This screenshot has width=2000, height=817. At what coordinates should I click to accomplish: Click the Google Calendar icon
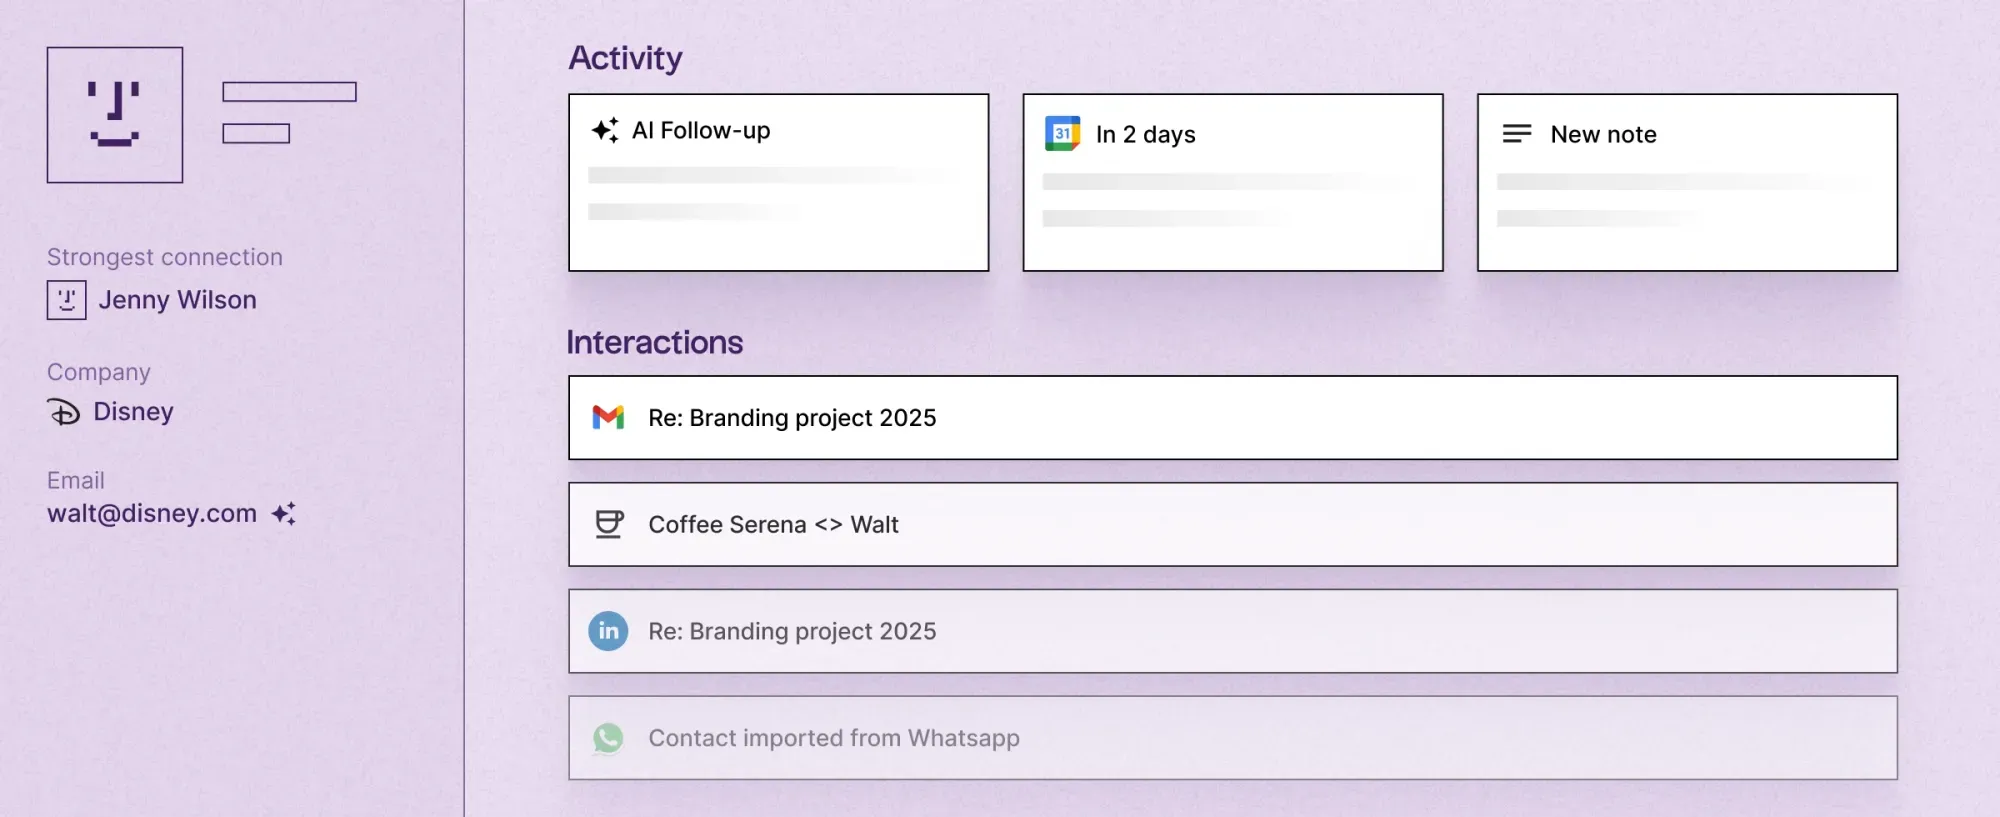click(x=1062, y=134)
